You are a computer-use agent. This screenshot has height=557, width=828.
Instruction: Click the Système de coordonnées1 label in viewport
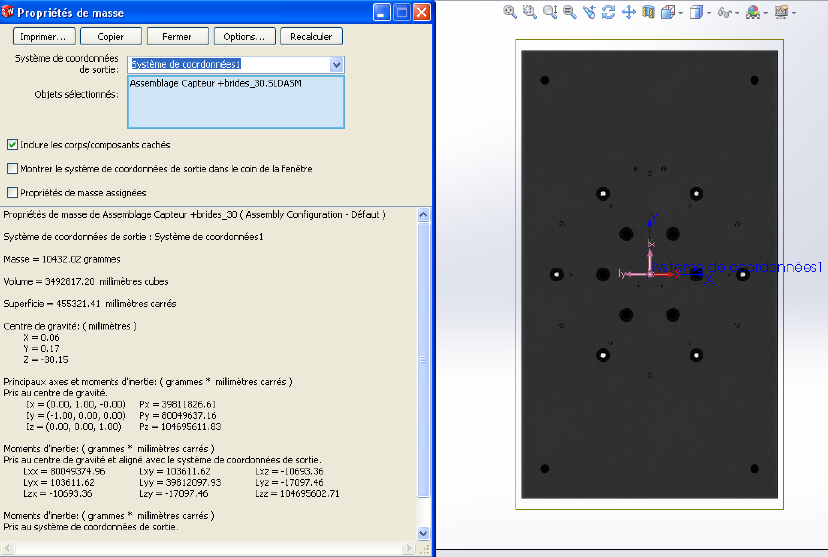737,267
